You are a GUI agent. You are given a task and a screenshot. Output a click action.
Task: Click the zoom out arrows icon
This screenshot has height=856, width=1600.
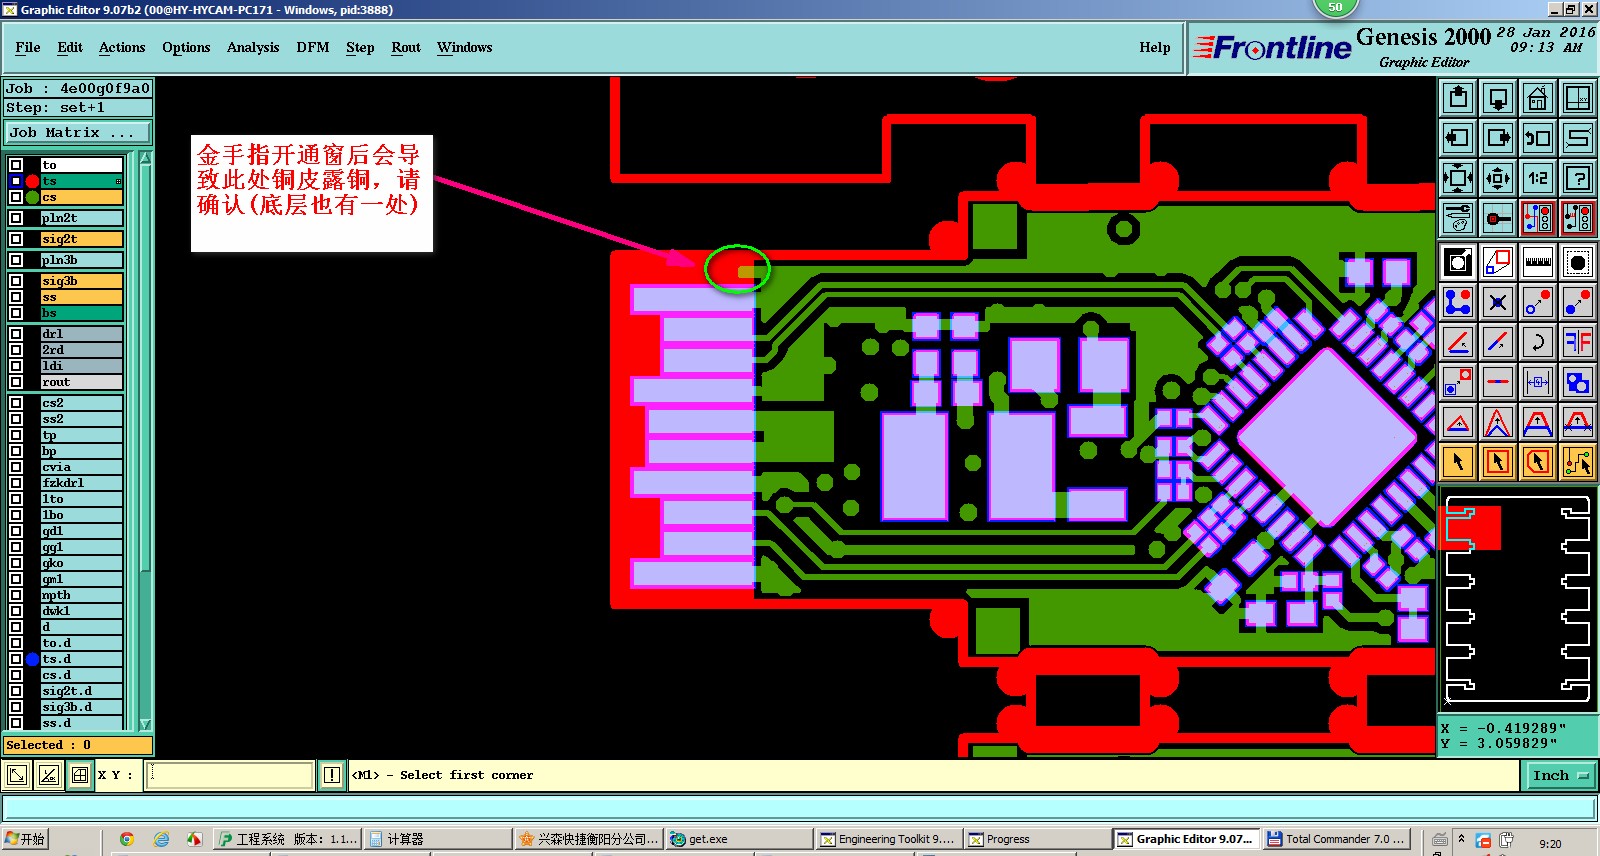1498,178
